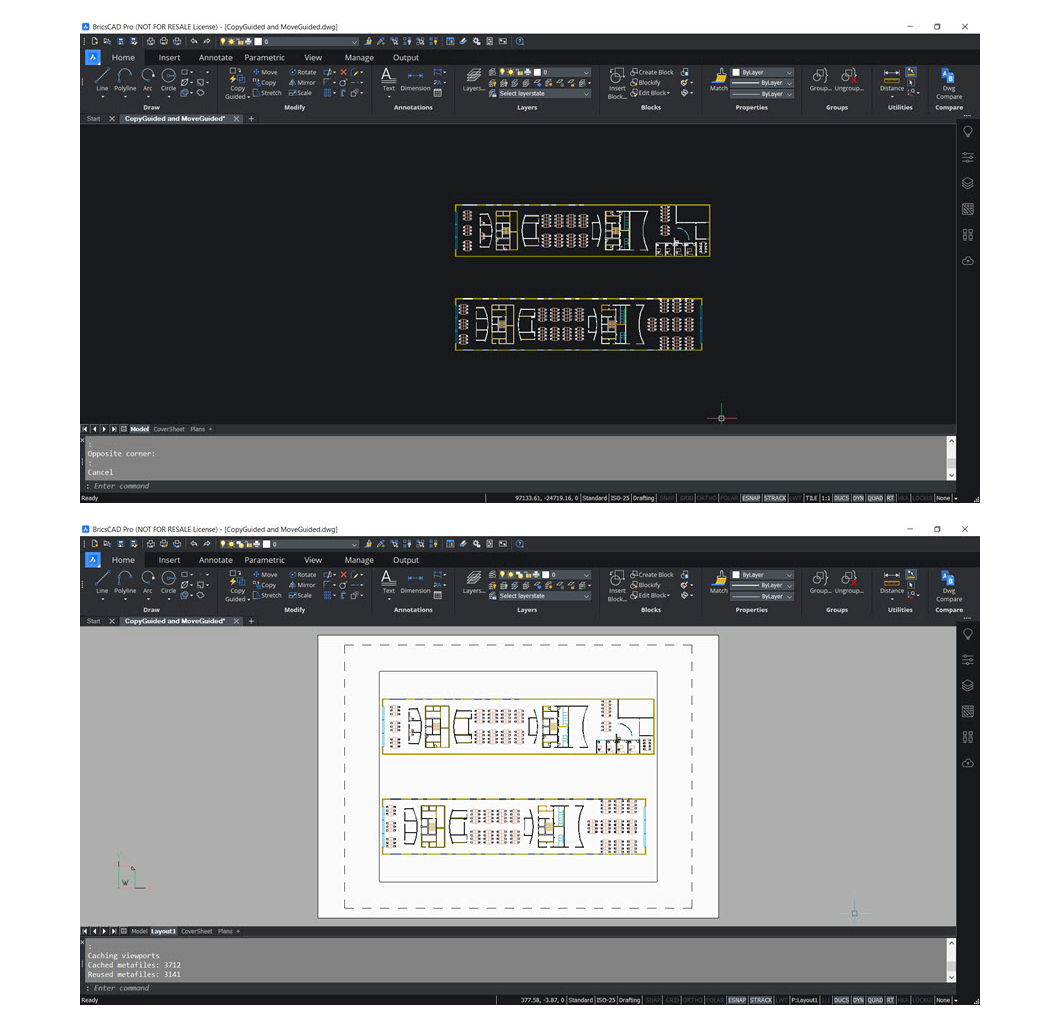The image size is (1060, 1025).
Task: Open cloud icon in upper window sidebar
Action: (x=968, y=261)
